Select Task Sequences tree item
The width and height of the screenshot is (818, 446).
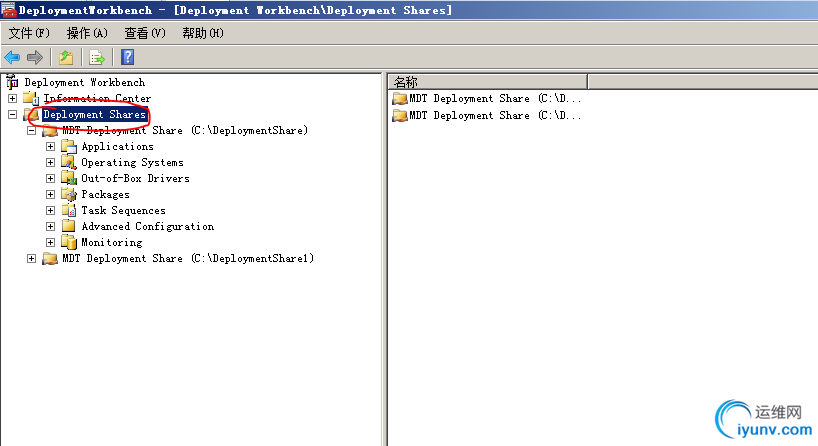pos(123,211)
